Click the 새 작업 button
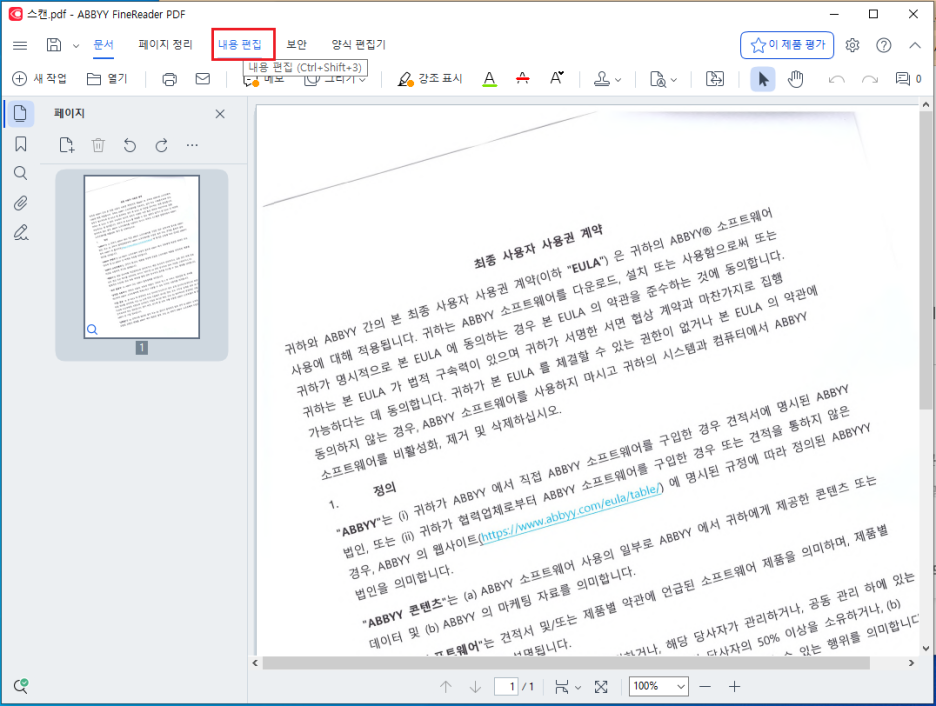The width and height of the screenshot is (936, 706). [x=40, y=79]
